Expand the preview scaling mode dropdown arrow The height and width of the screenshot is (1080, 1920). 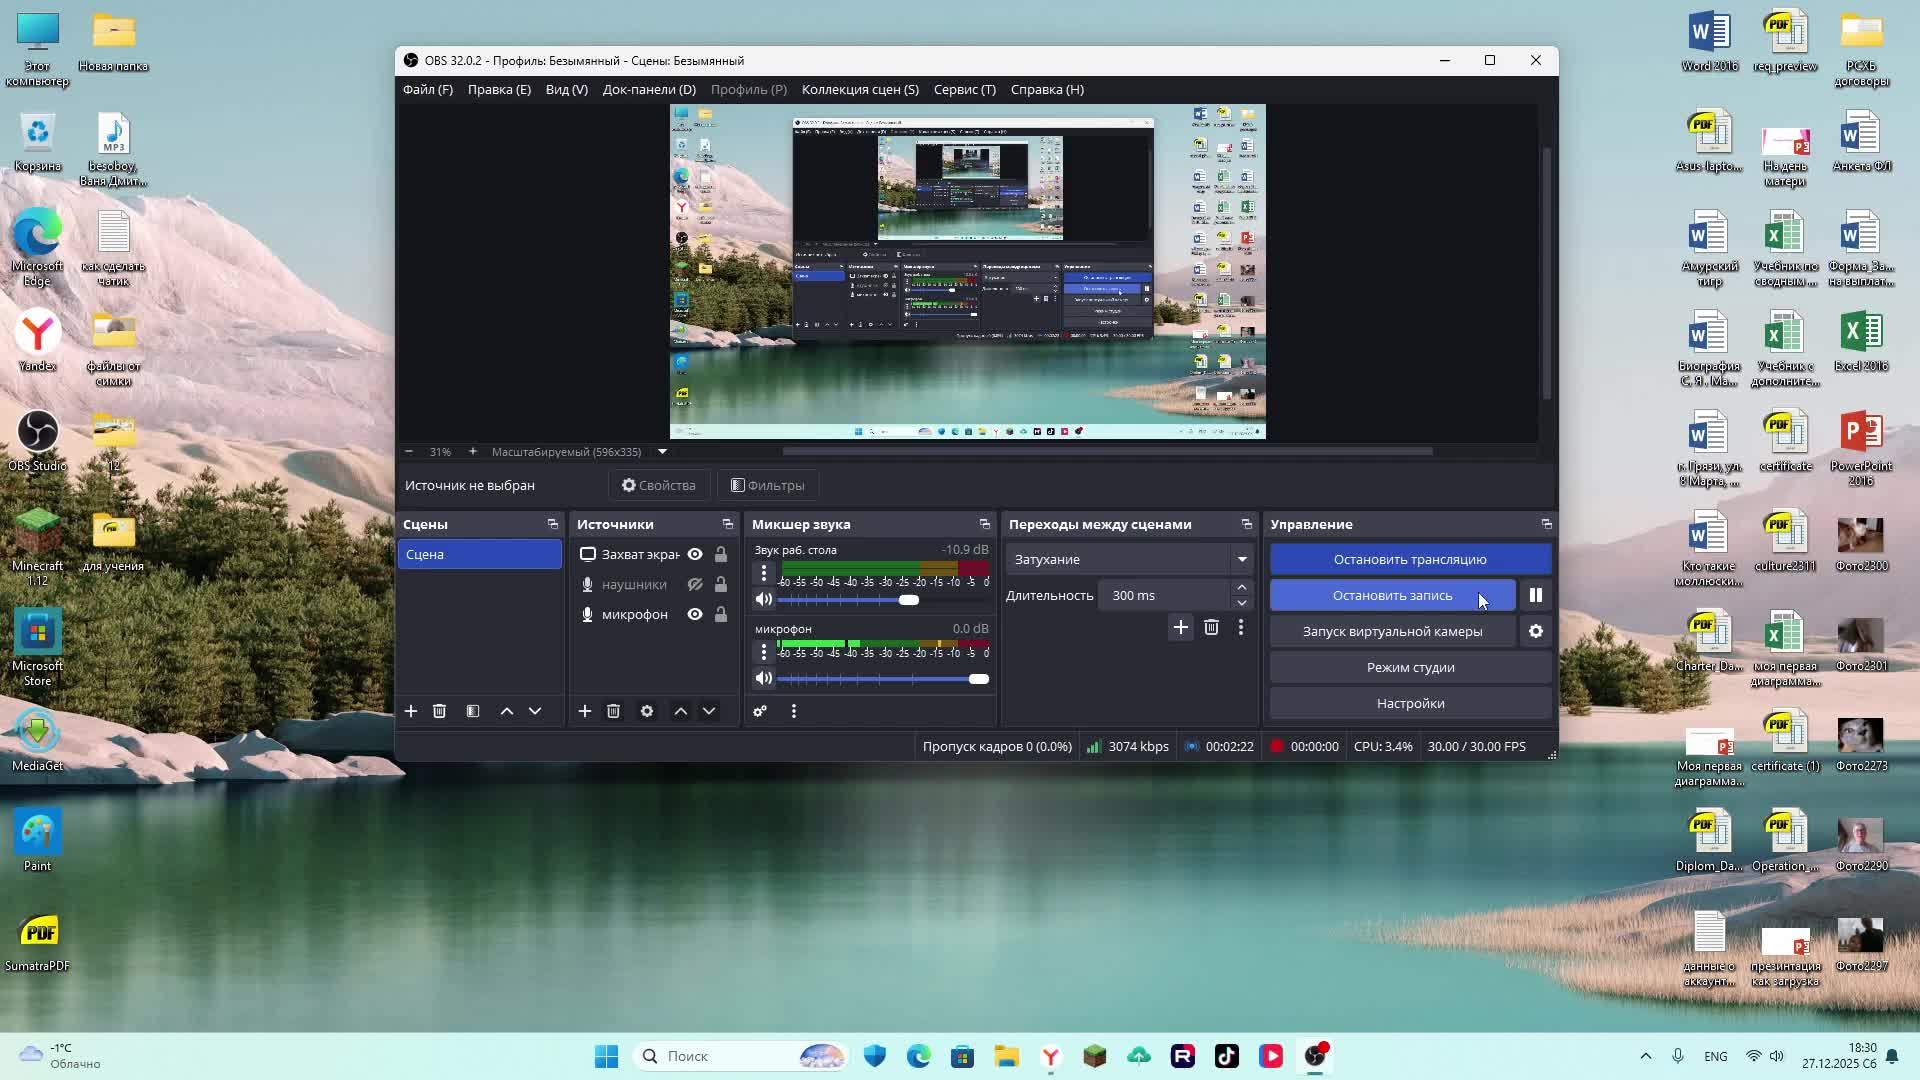[662, 452]
